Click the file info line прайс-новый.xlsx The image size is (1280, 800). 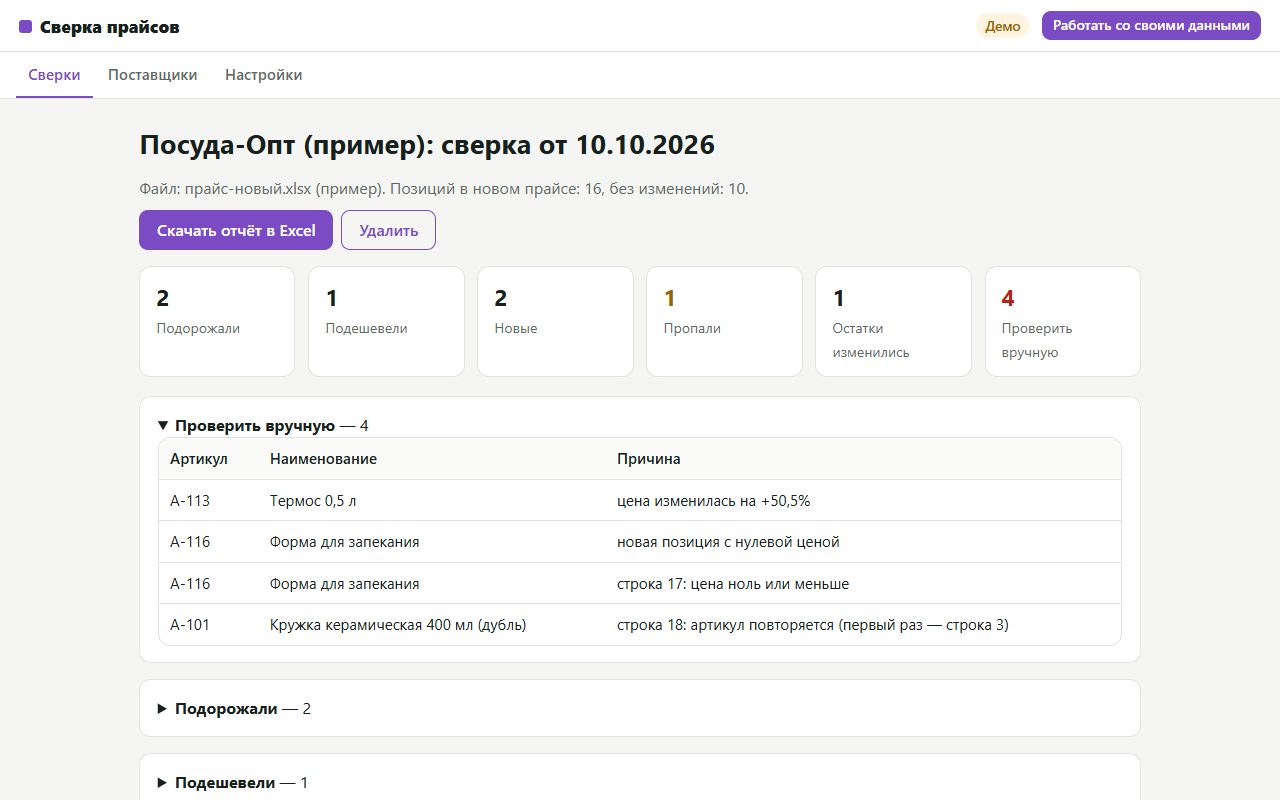click(444, 189)
